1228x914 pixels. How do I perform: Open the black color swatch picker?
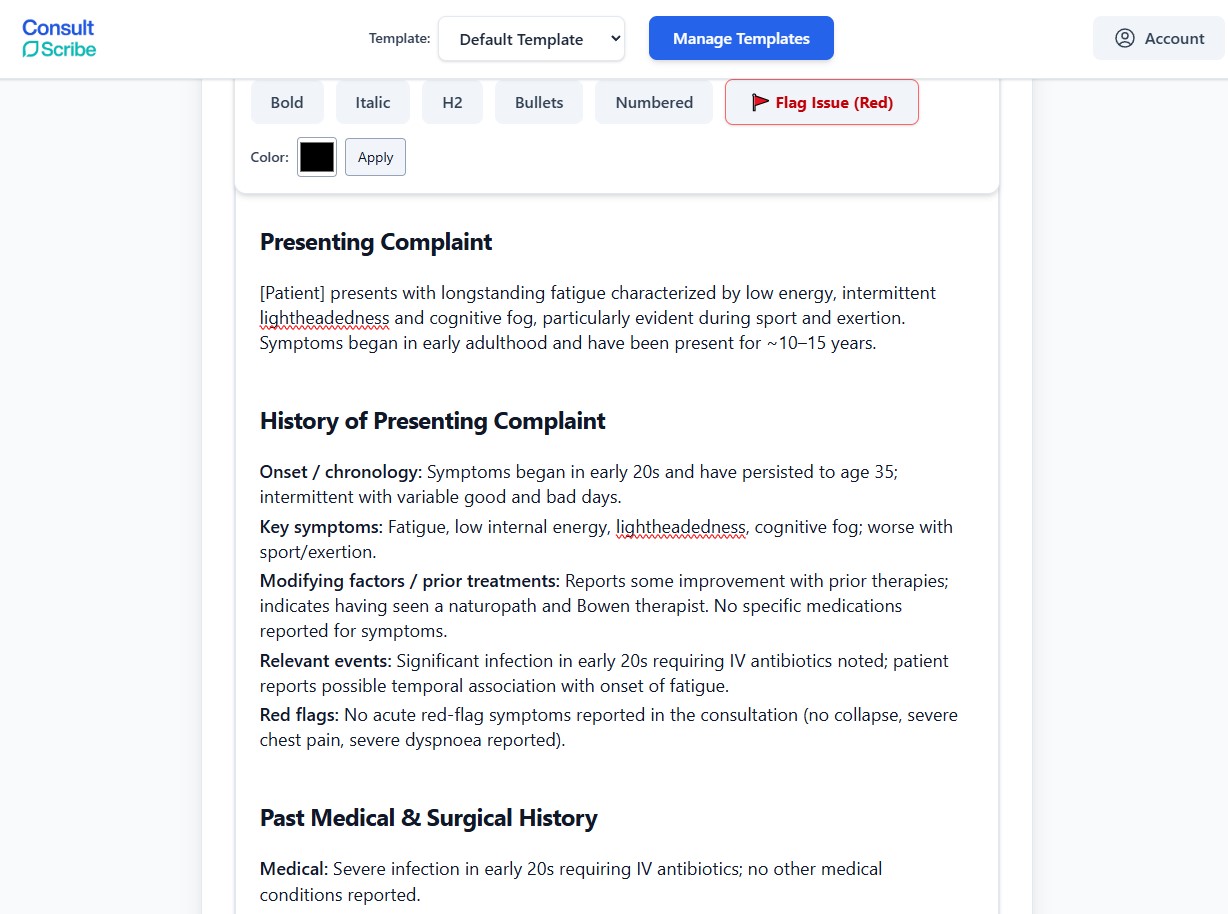point(316,156)
